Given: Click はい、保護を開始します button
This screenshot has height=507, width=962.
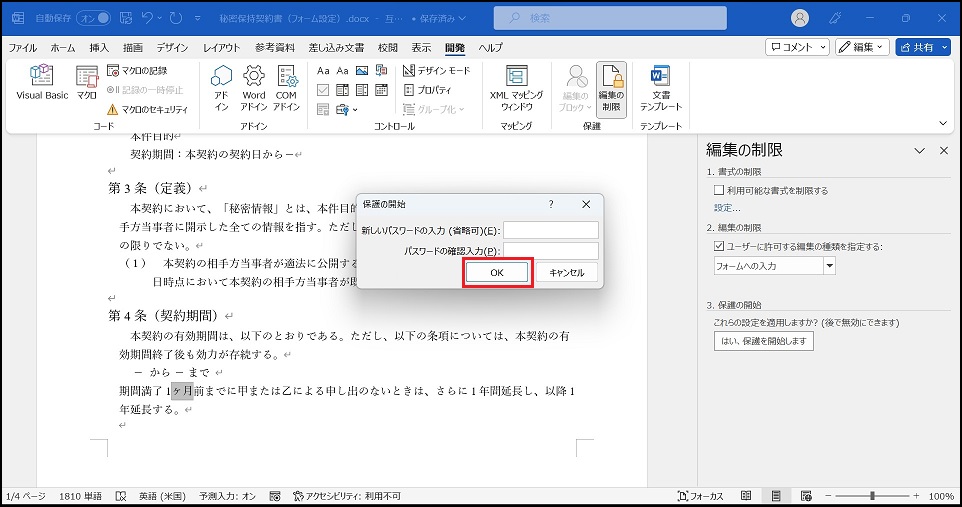Looking at the screenshot, I should (x=763, y=341).
